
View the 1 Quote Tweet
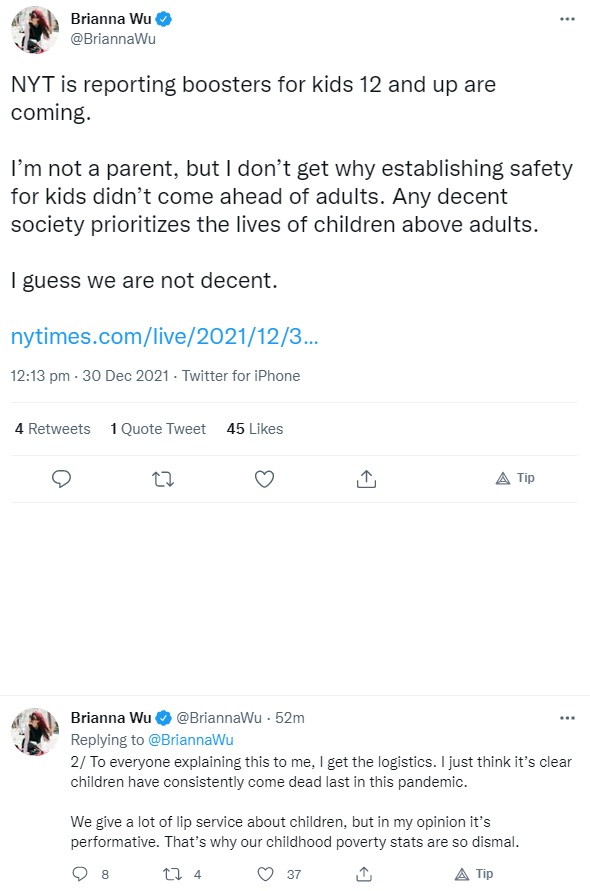(158, 428)
